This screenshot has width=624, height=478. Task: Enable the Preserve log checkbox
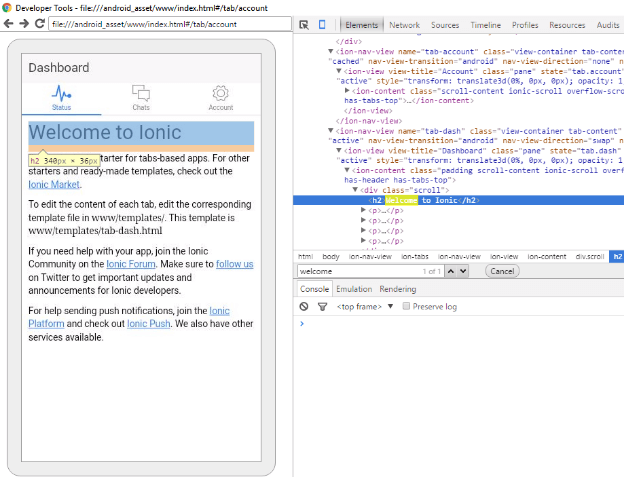(406, 306)
